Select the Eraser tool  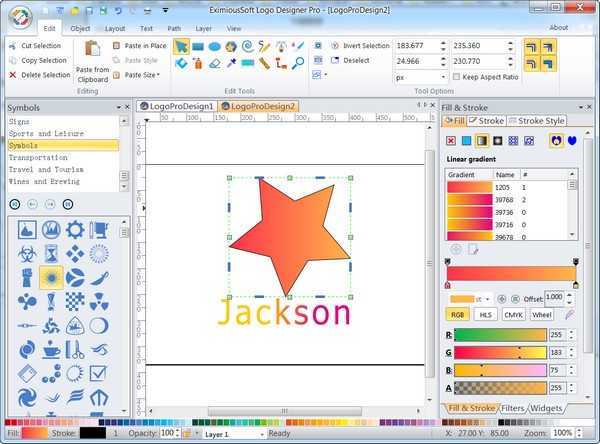215,63
